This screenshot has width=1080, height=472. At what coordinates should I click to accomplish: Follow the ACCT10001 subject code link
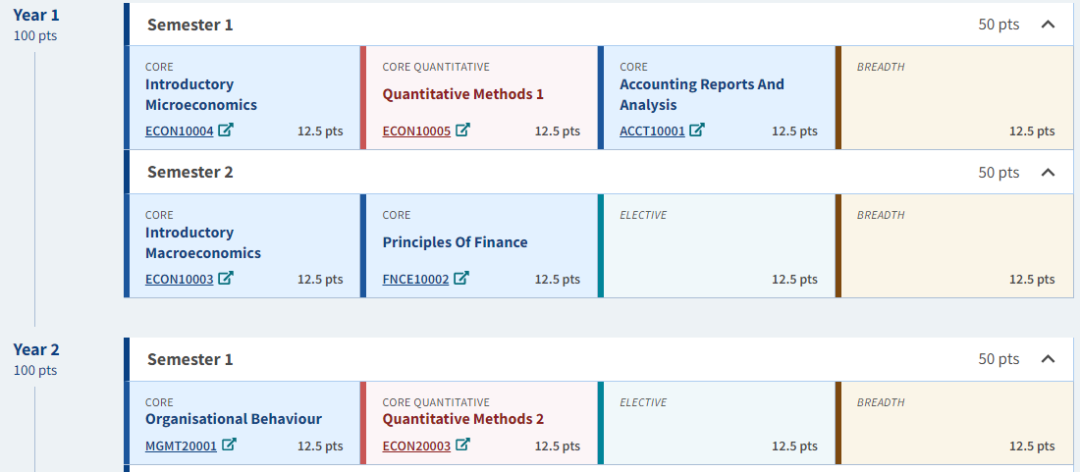click(x=652, y=131)
